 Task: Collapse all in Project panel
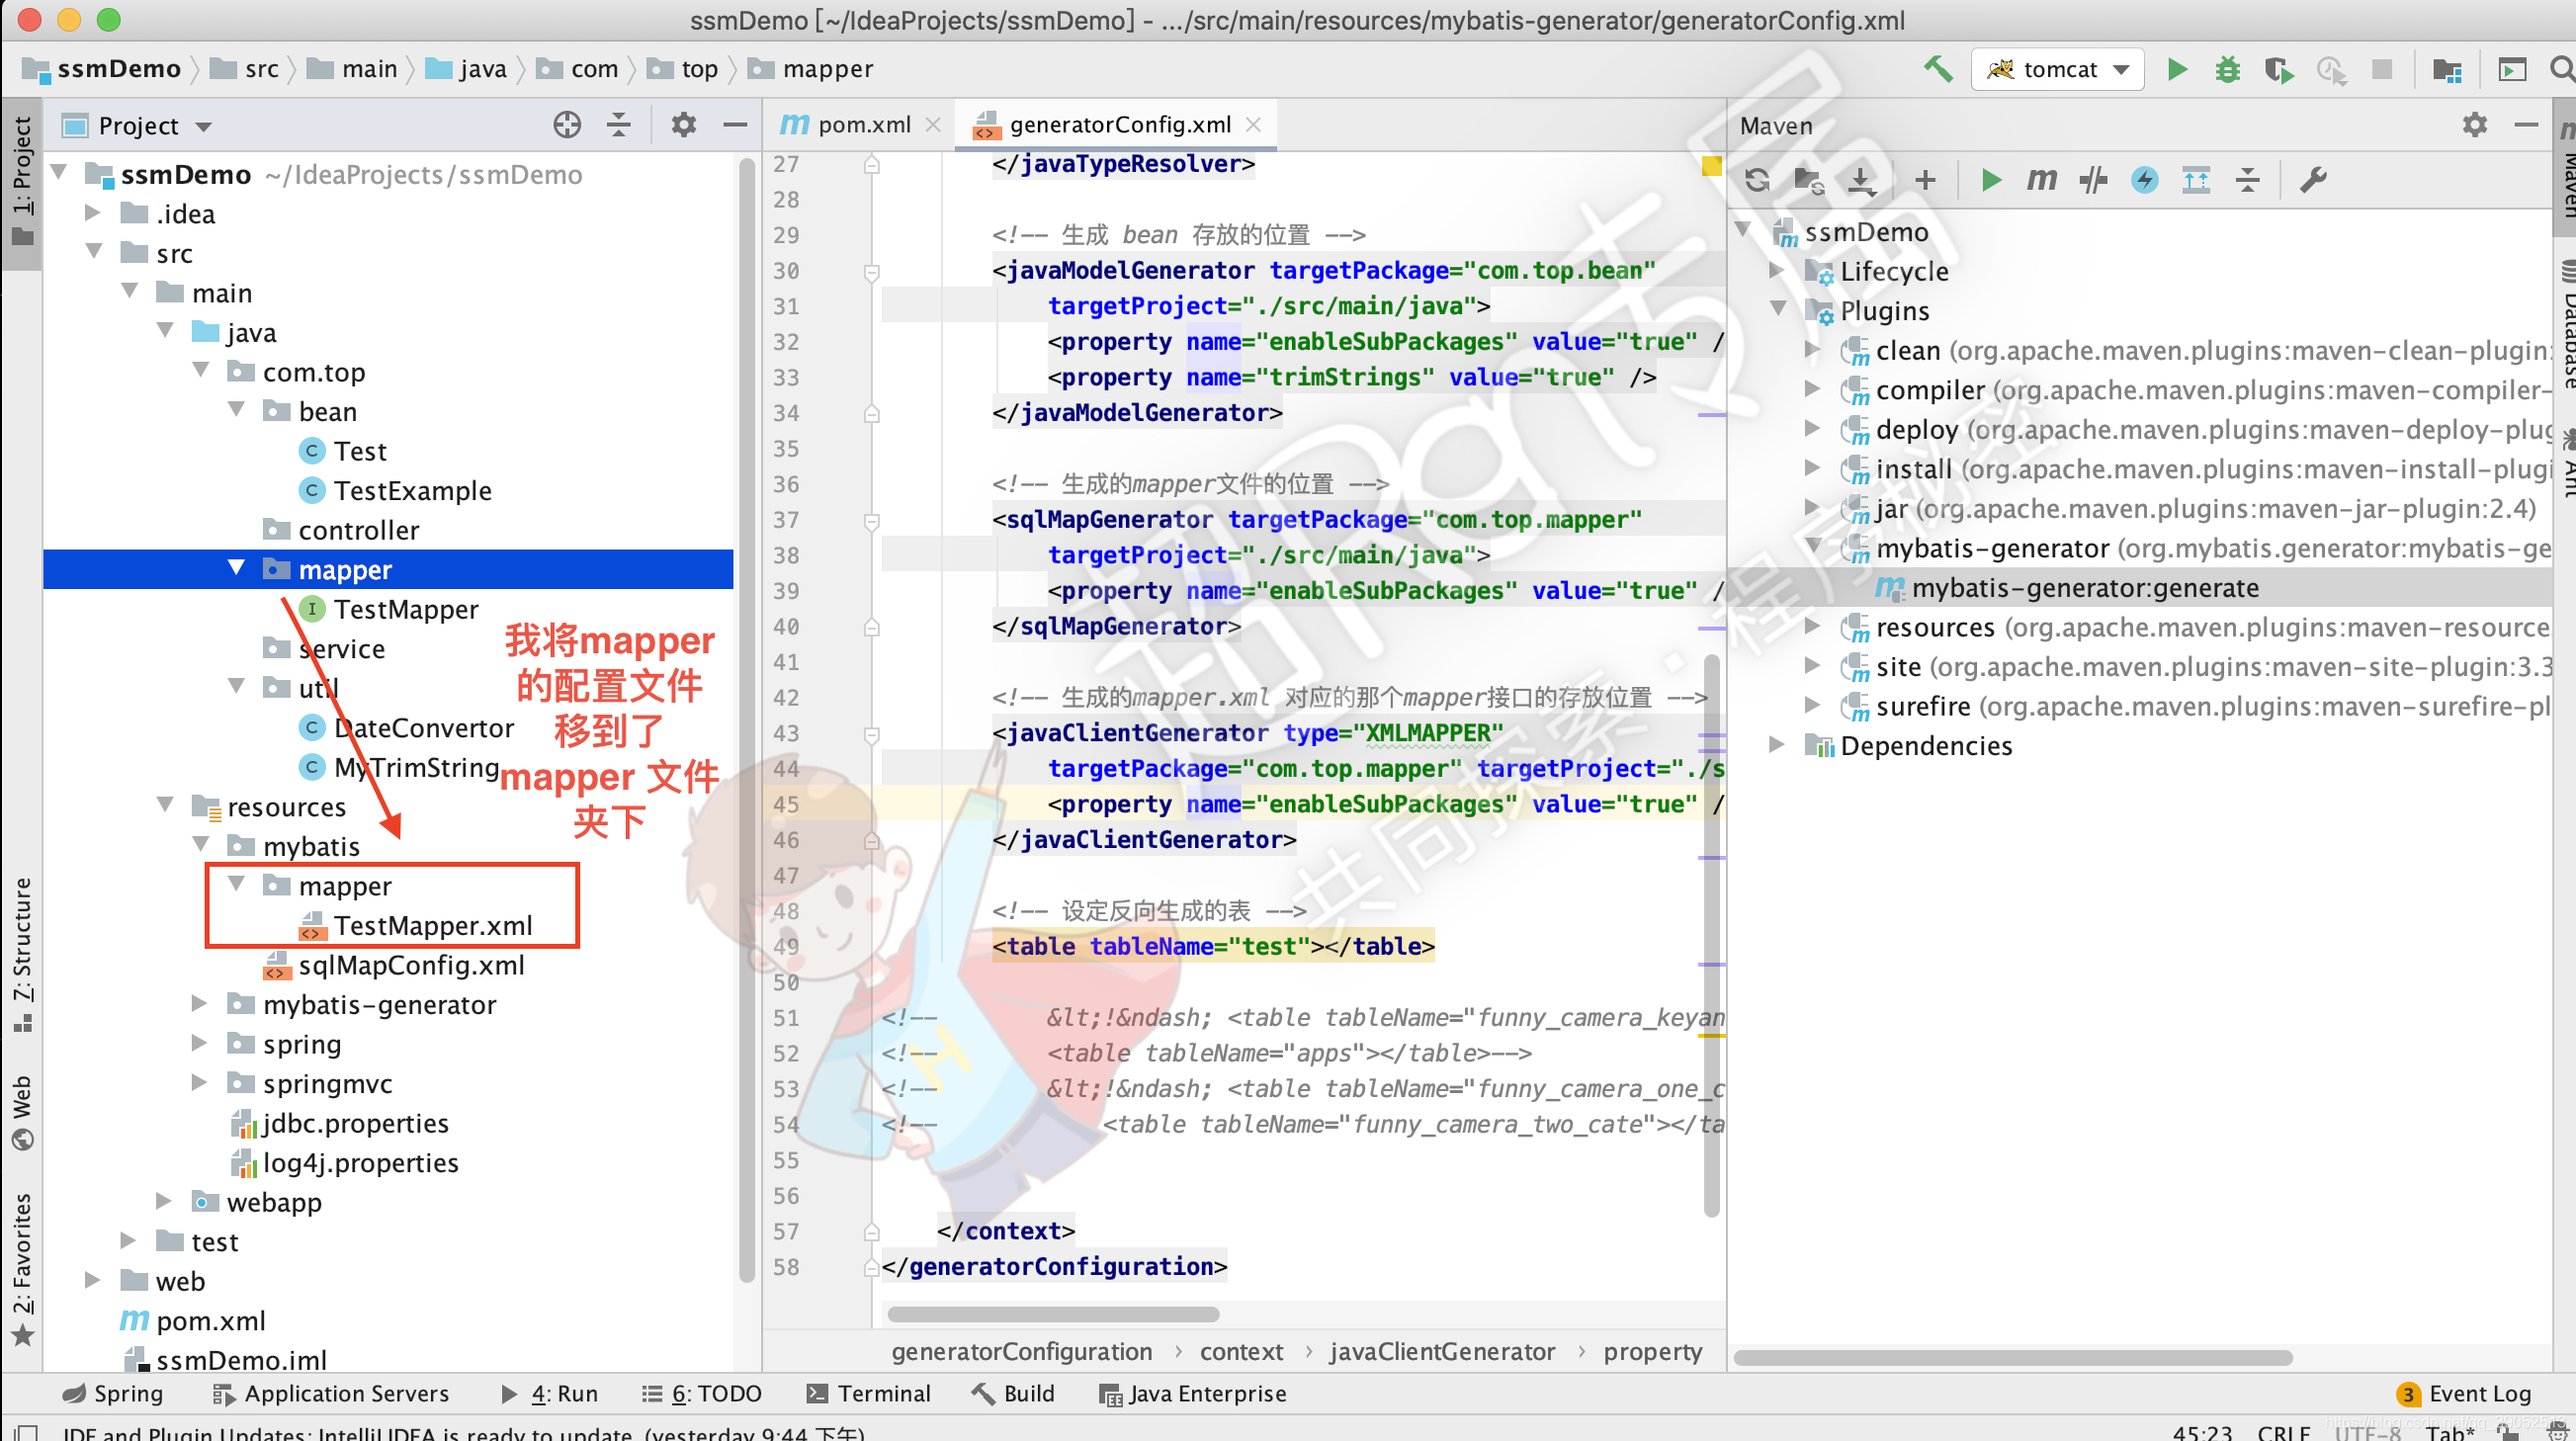(x=619, y=125)
